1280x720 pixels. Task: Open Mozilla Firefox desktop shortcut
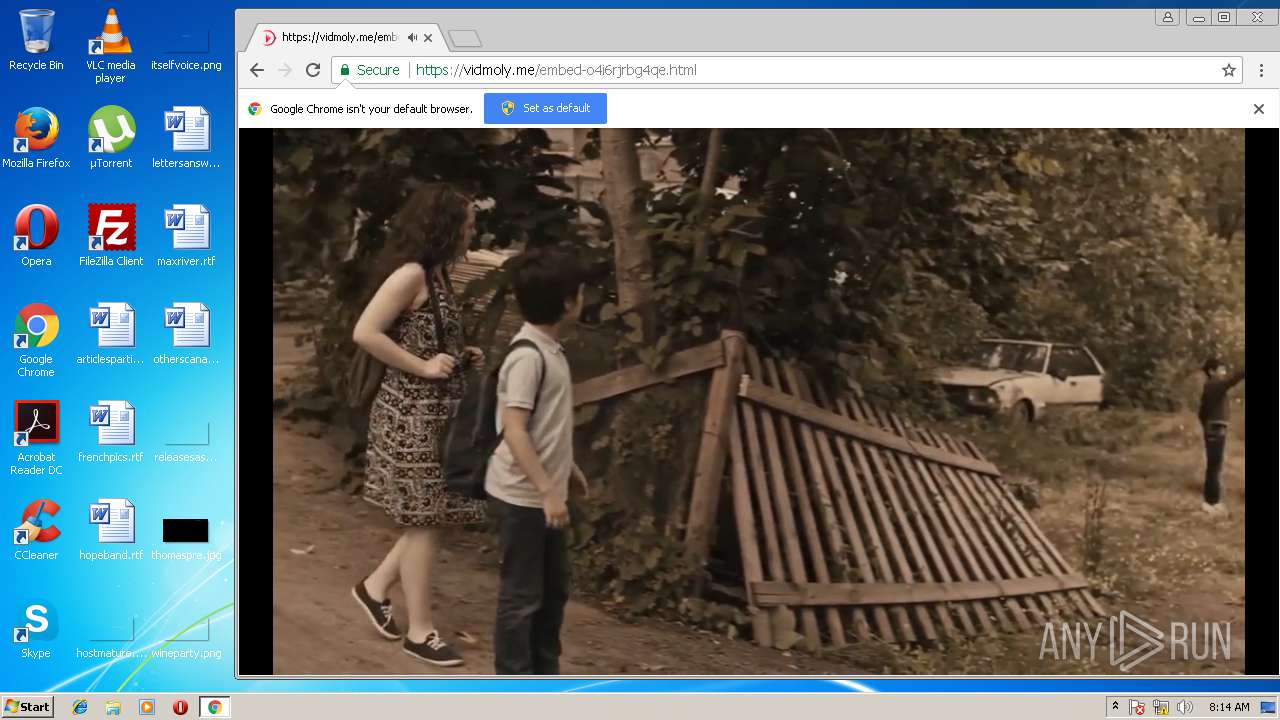click(36, 138)
